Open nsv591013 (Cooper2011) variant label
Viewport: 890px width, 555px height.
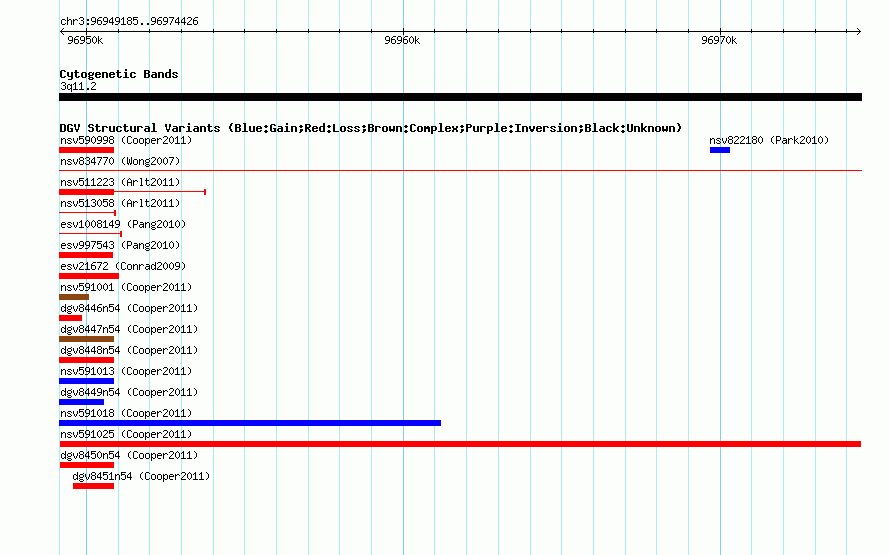click(126, 371)
